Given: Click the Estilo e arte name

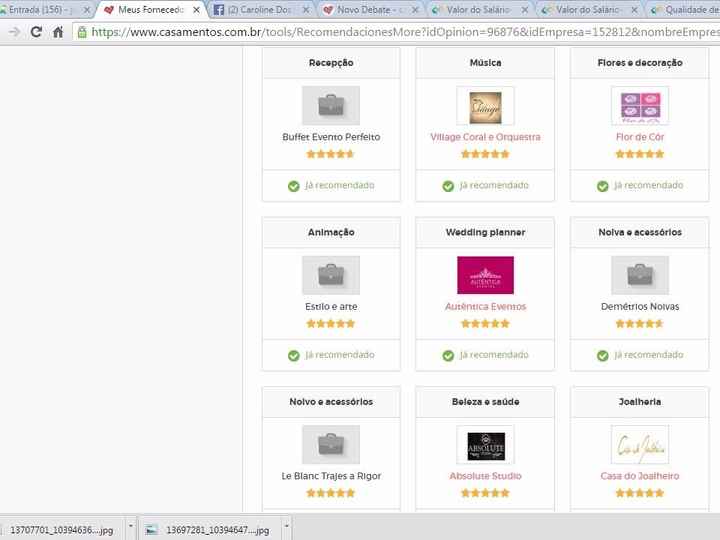Looking at the screenshot, I should (331, 306).
